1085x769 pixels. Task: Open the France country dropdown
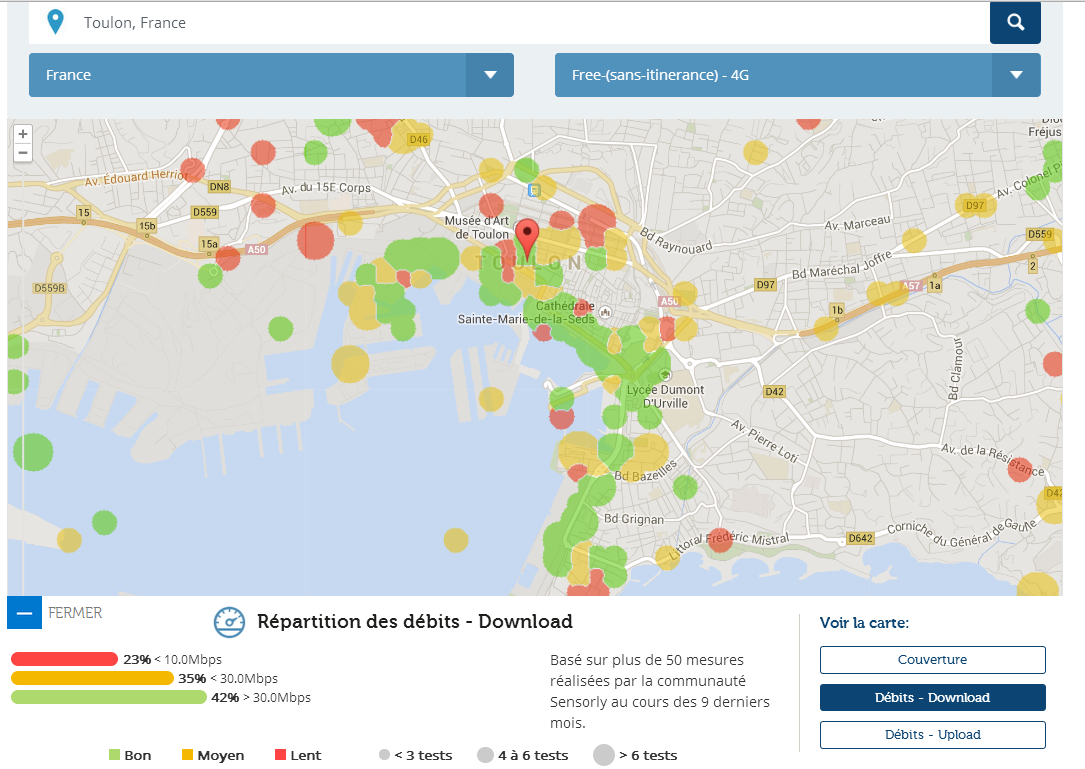[248, 75]
